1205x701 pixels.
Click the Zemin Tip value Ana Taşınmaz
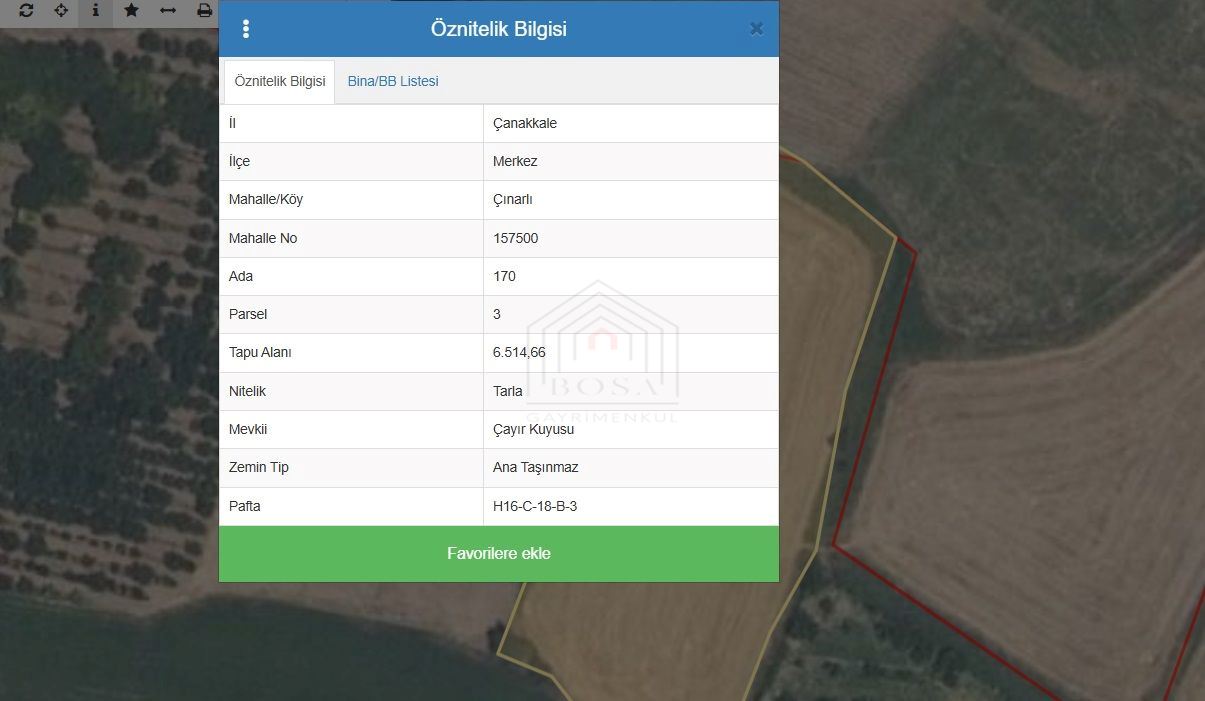click(x=535, y=467)
